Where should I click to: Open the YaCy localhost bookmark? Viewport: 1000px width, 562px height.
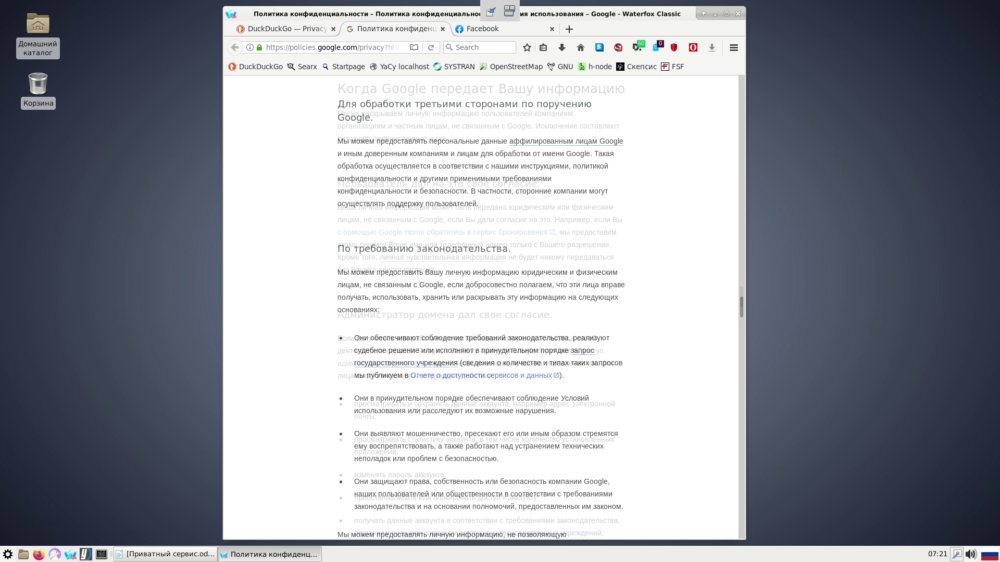click(x=399, y=66)
